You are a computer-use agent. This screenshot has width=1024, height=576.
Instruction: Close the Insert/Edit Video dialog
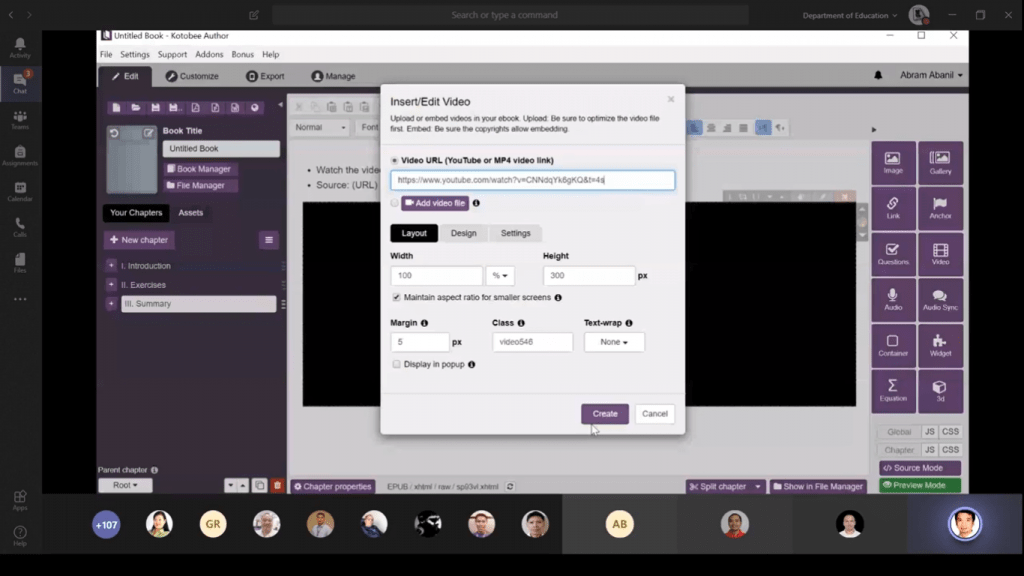coord(671,99)
